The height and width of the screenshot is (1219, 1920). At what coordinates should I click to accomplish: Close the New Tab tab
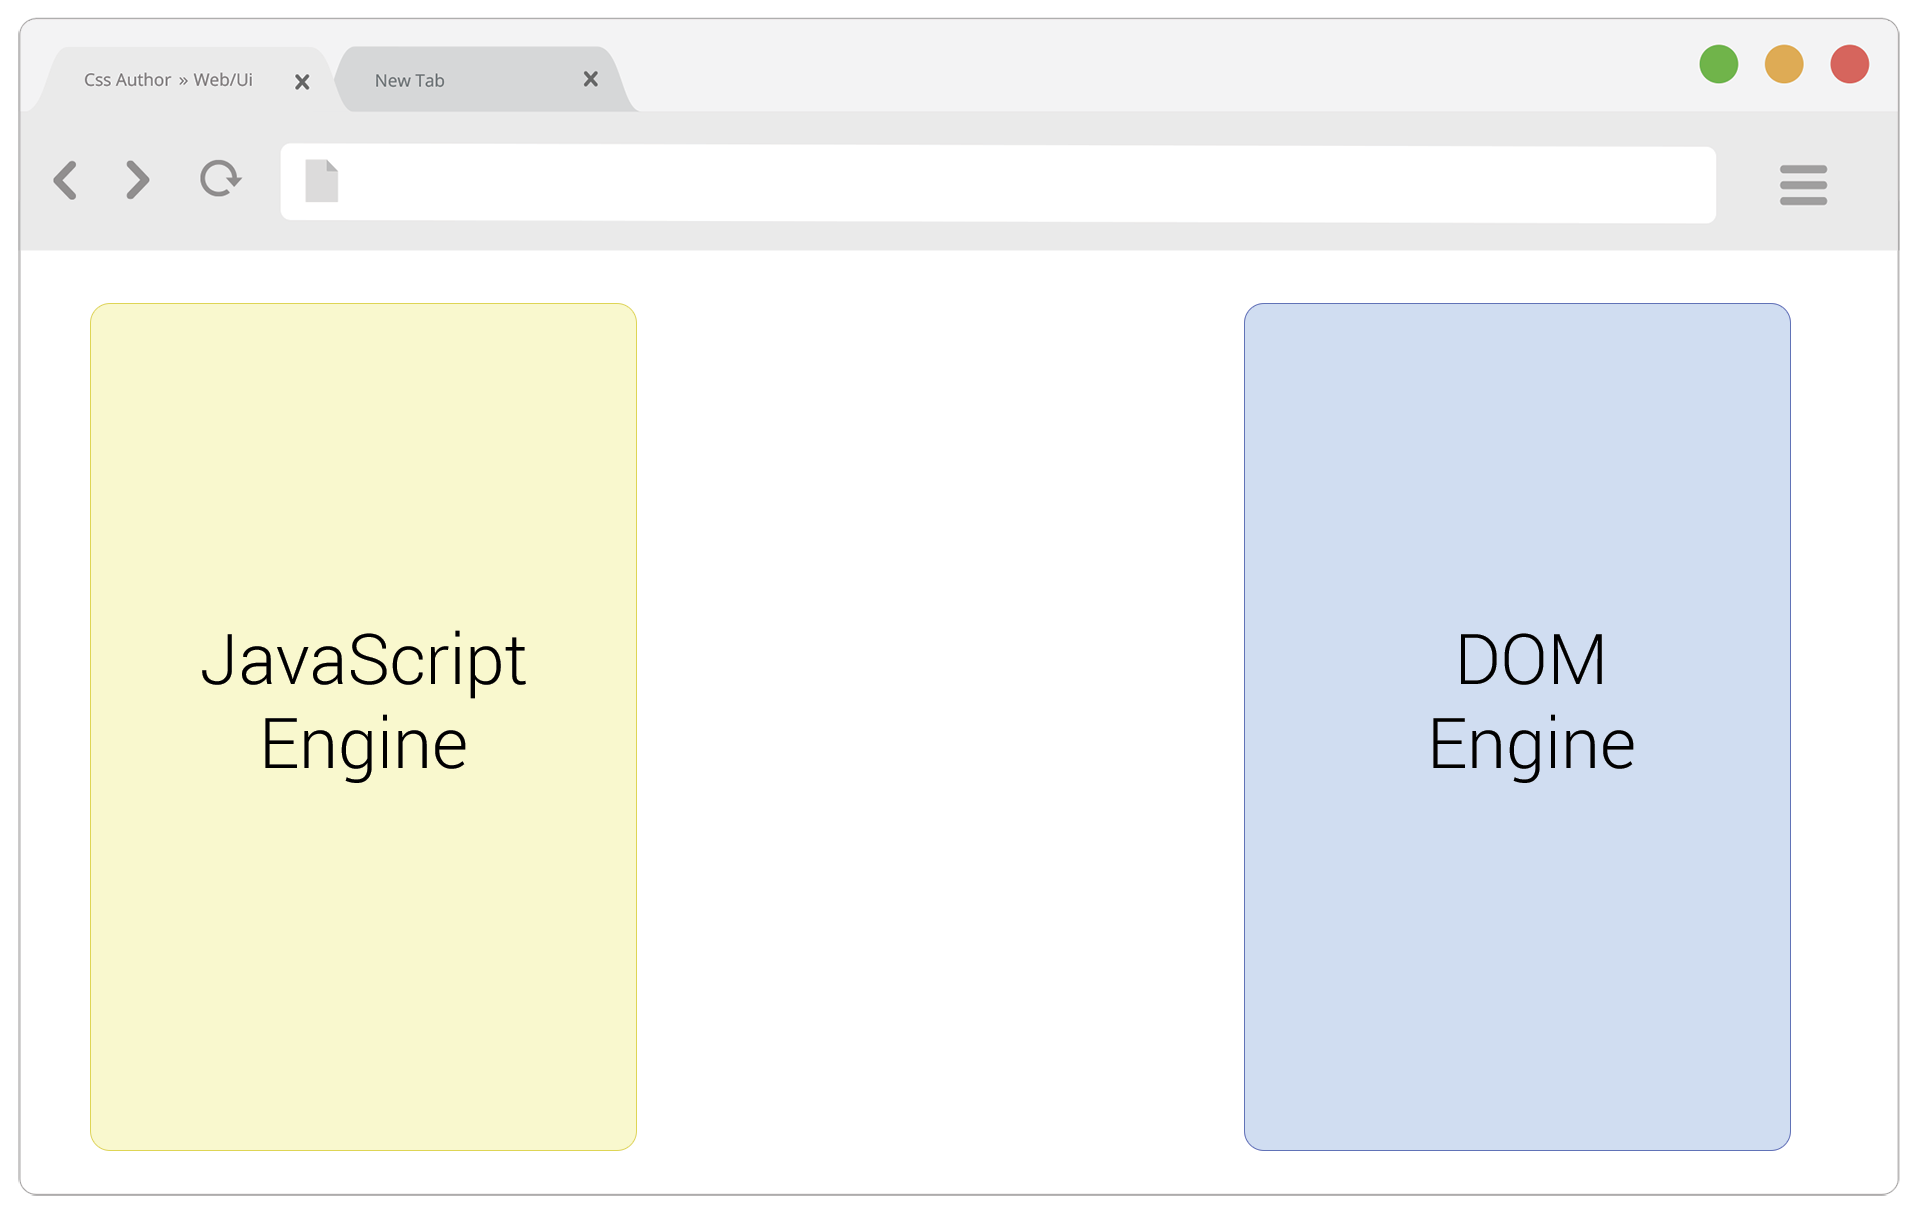click(x=590, y=79)
